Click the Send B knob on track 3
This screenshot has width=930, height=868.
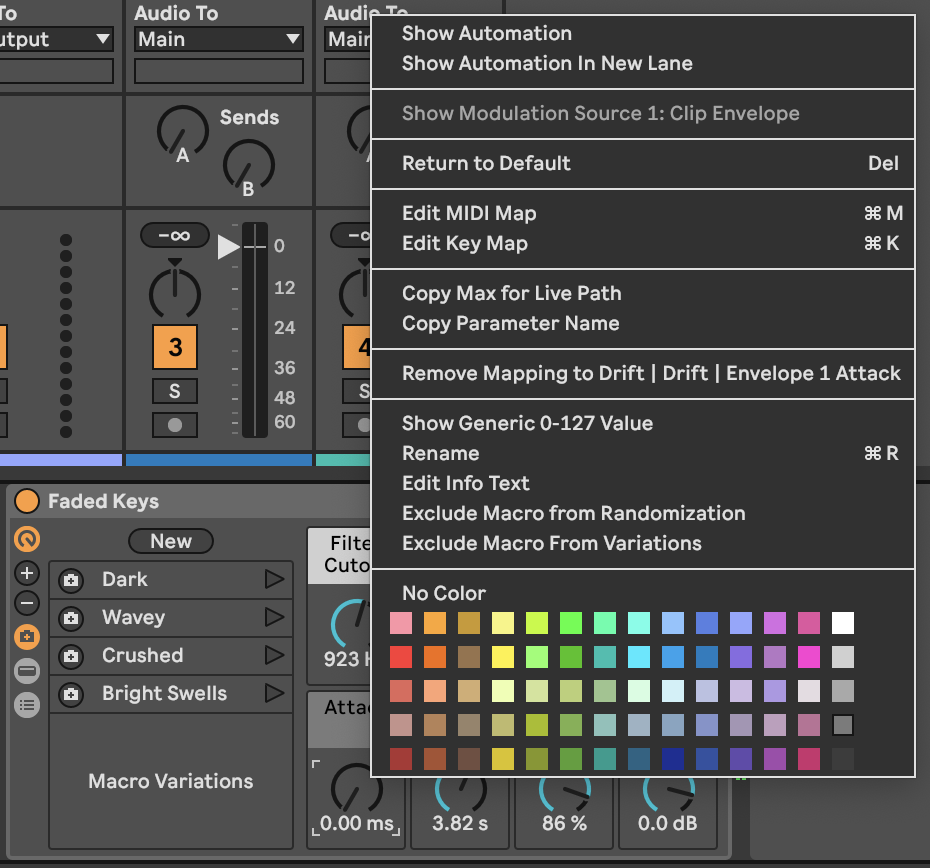[249, 166]
